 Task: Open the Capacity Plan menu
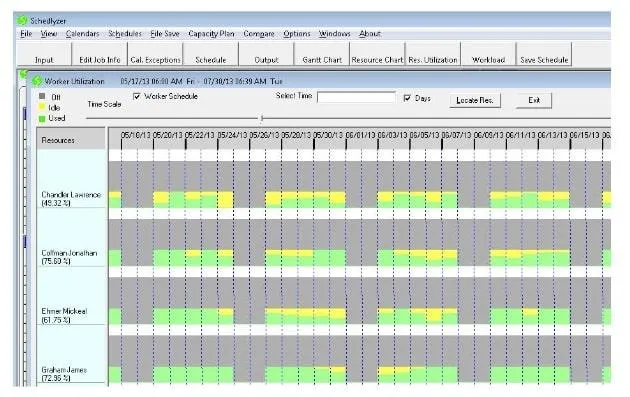click(x=211, y=34)
